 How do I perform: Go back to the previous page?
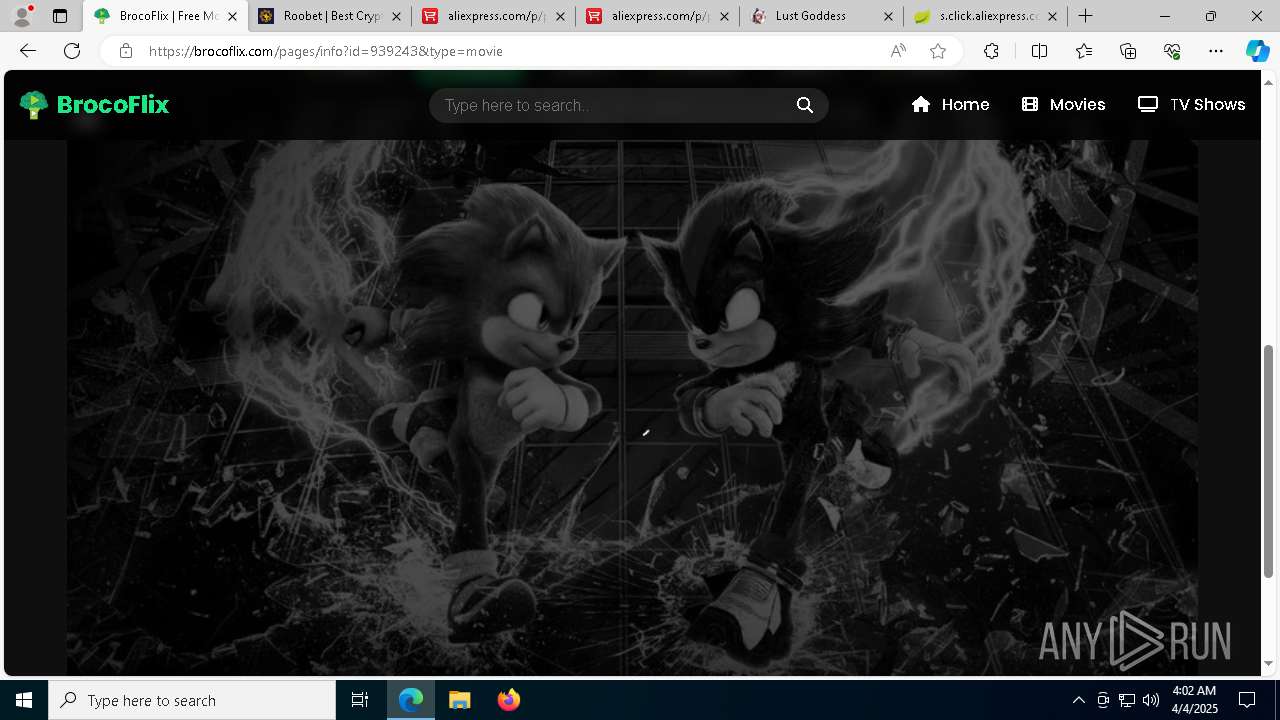point(28,51)
